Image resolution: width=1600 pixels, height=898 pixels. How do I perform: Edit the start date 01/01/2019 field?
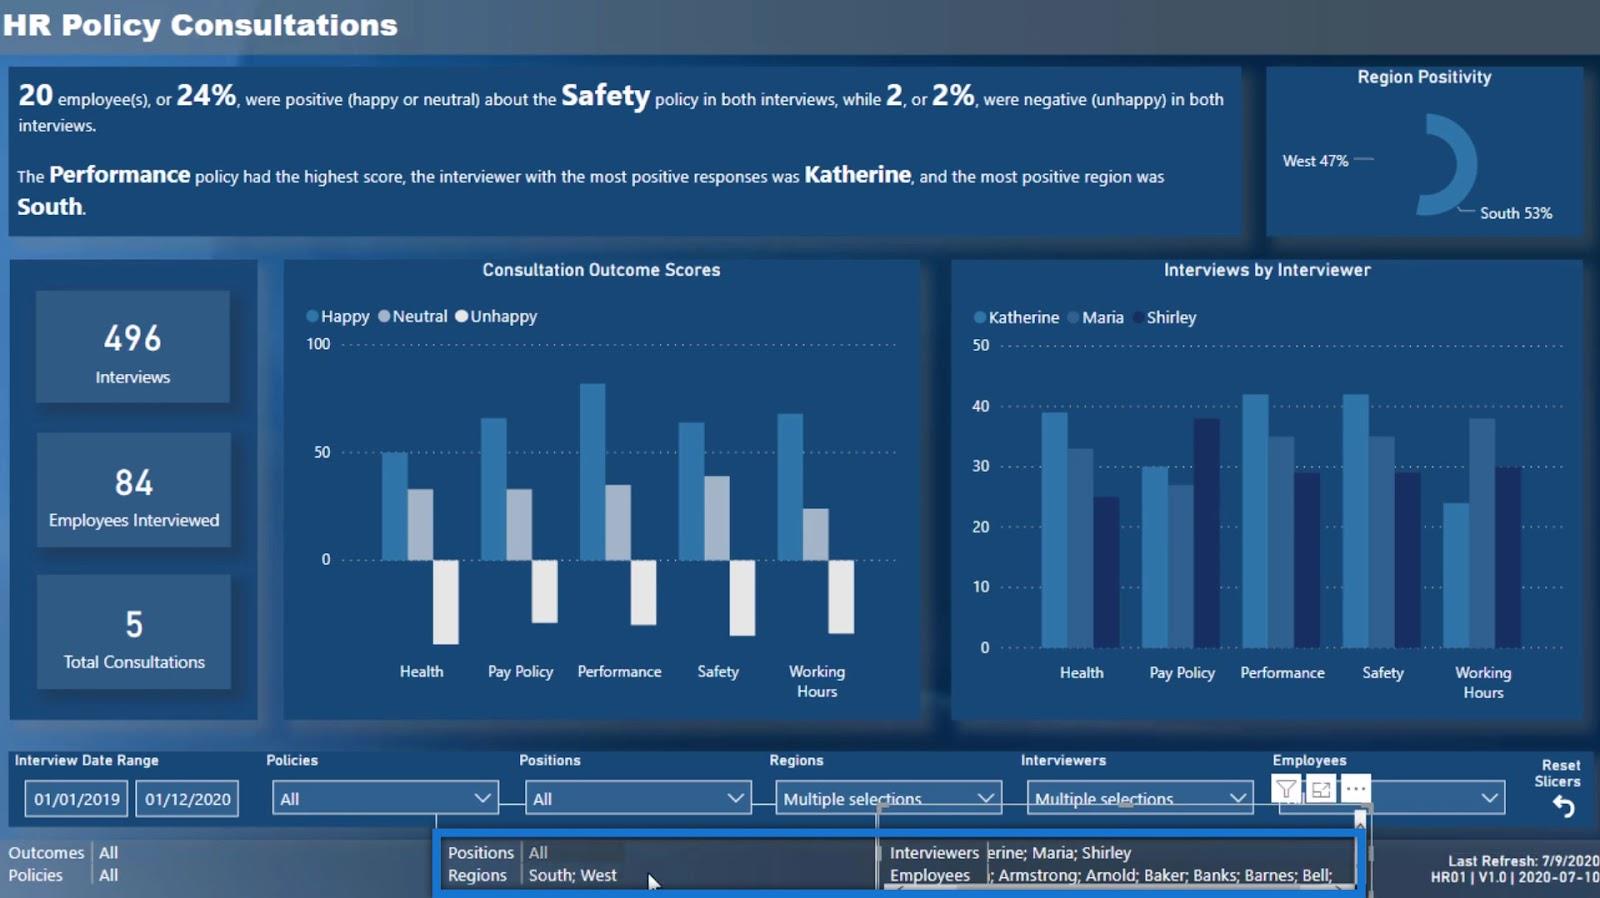pos(77,799)
